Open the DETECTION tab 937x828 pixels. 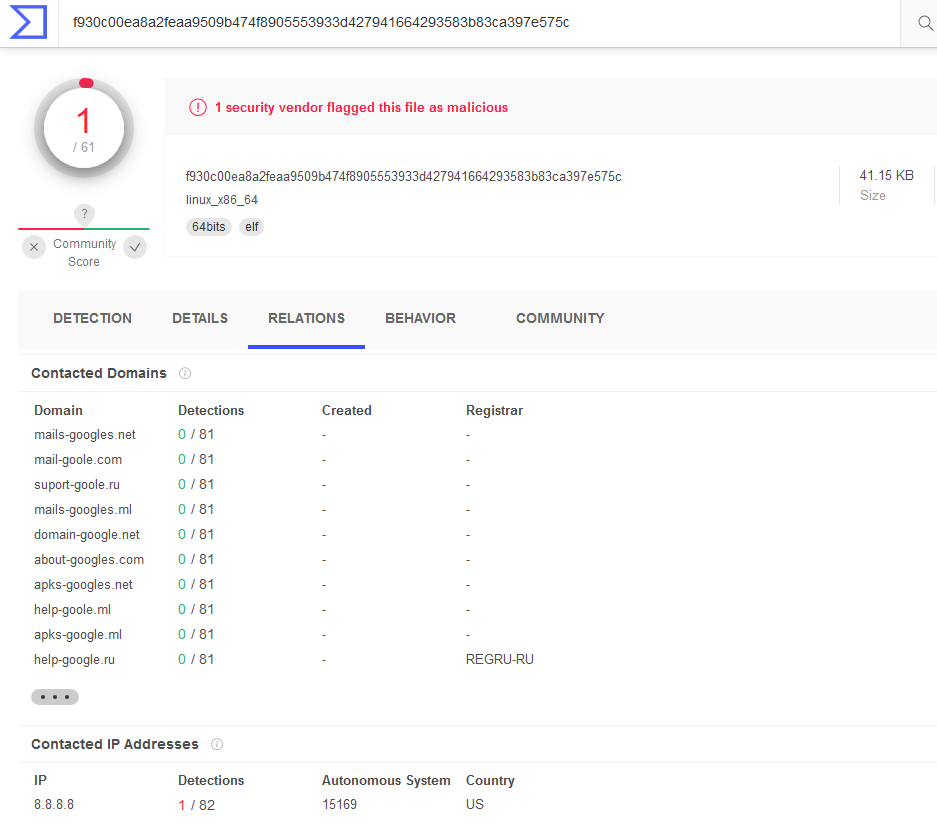93,318
